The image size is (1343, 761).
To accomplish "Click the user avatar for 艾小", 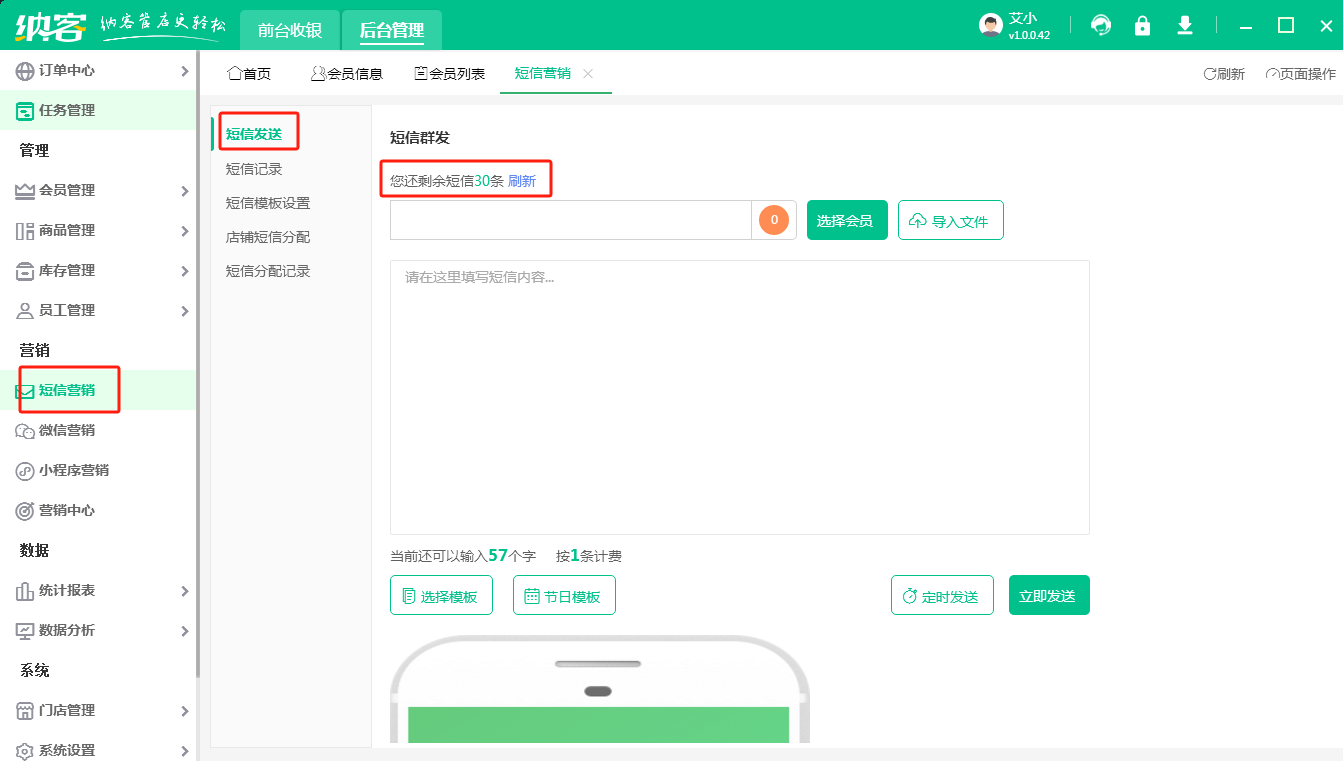I will [x=990, y=26].
